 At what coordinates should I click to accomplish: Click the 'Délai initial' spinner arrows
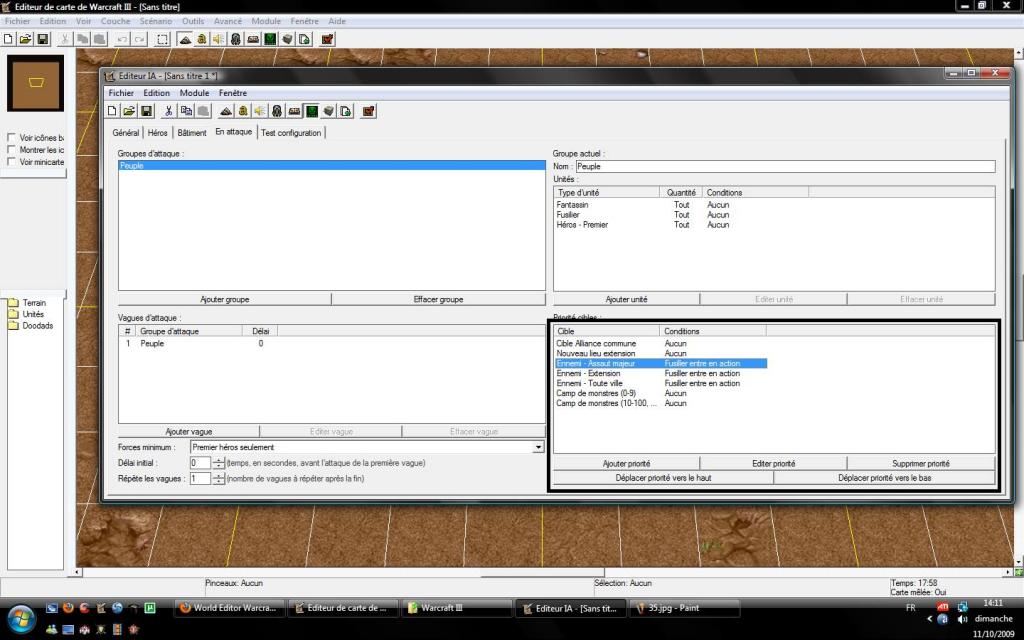(219, 463)
